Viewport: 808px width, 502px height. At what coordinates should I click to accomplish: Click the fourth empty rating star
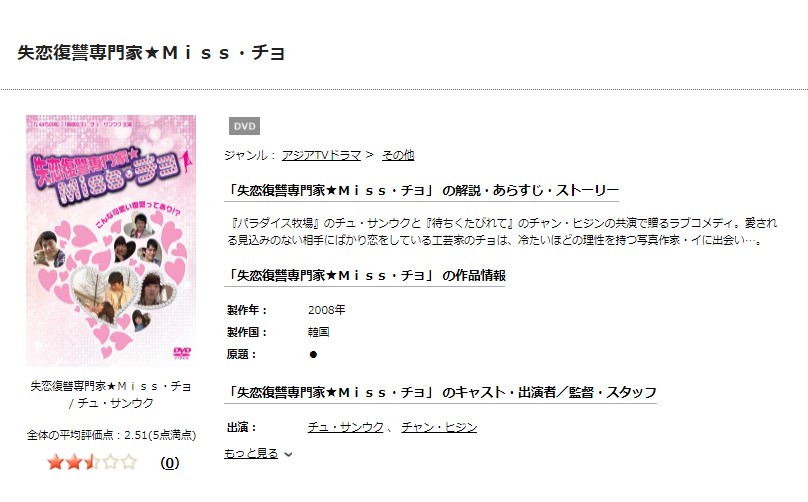coord(111,462)
